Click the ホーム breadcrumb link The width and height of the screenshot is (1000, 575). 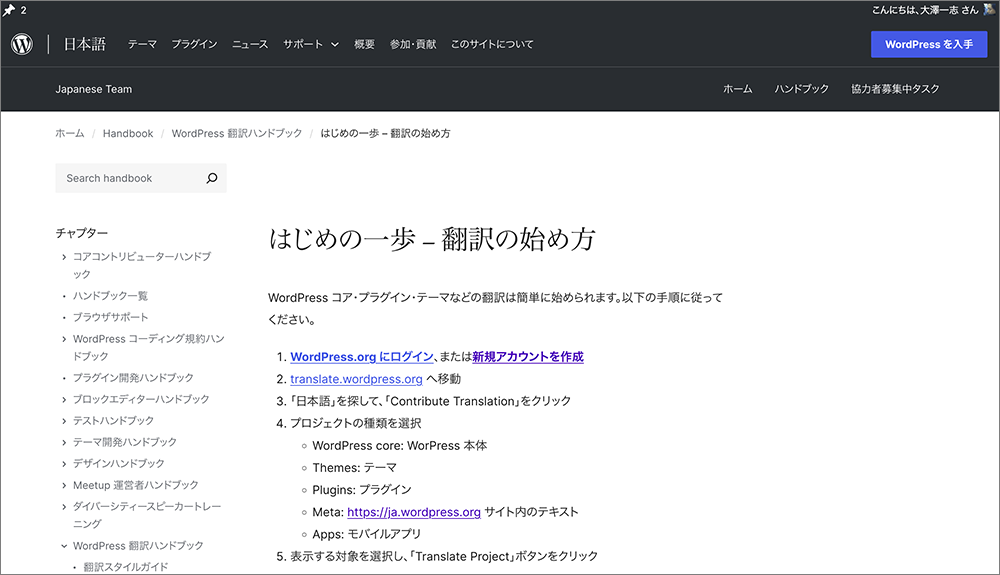click(x=70, y=133)
